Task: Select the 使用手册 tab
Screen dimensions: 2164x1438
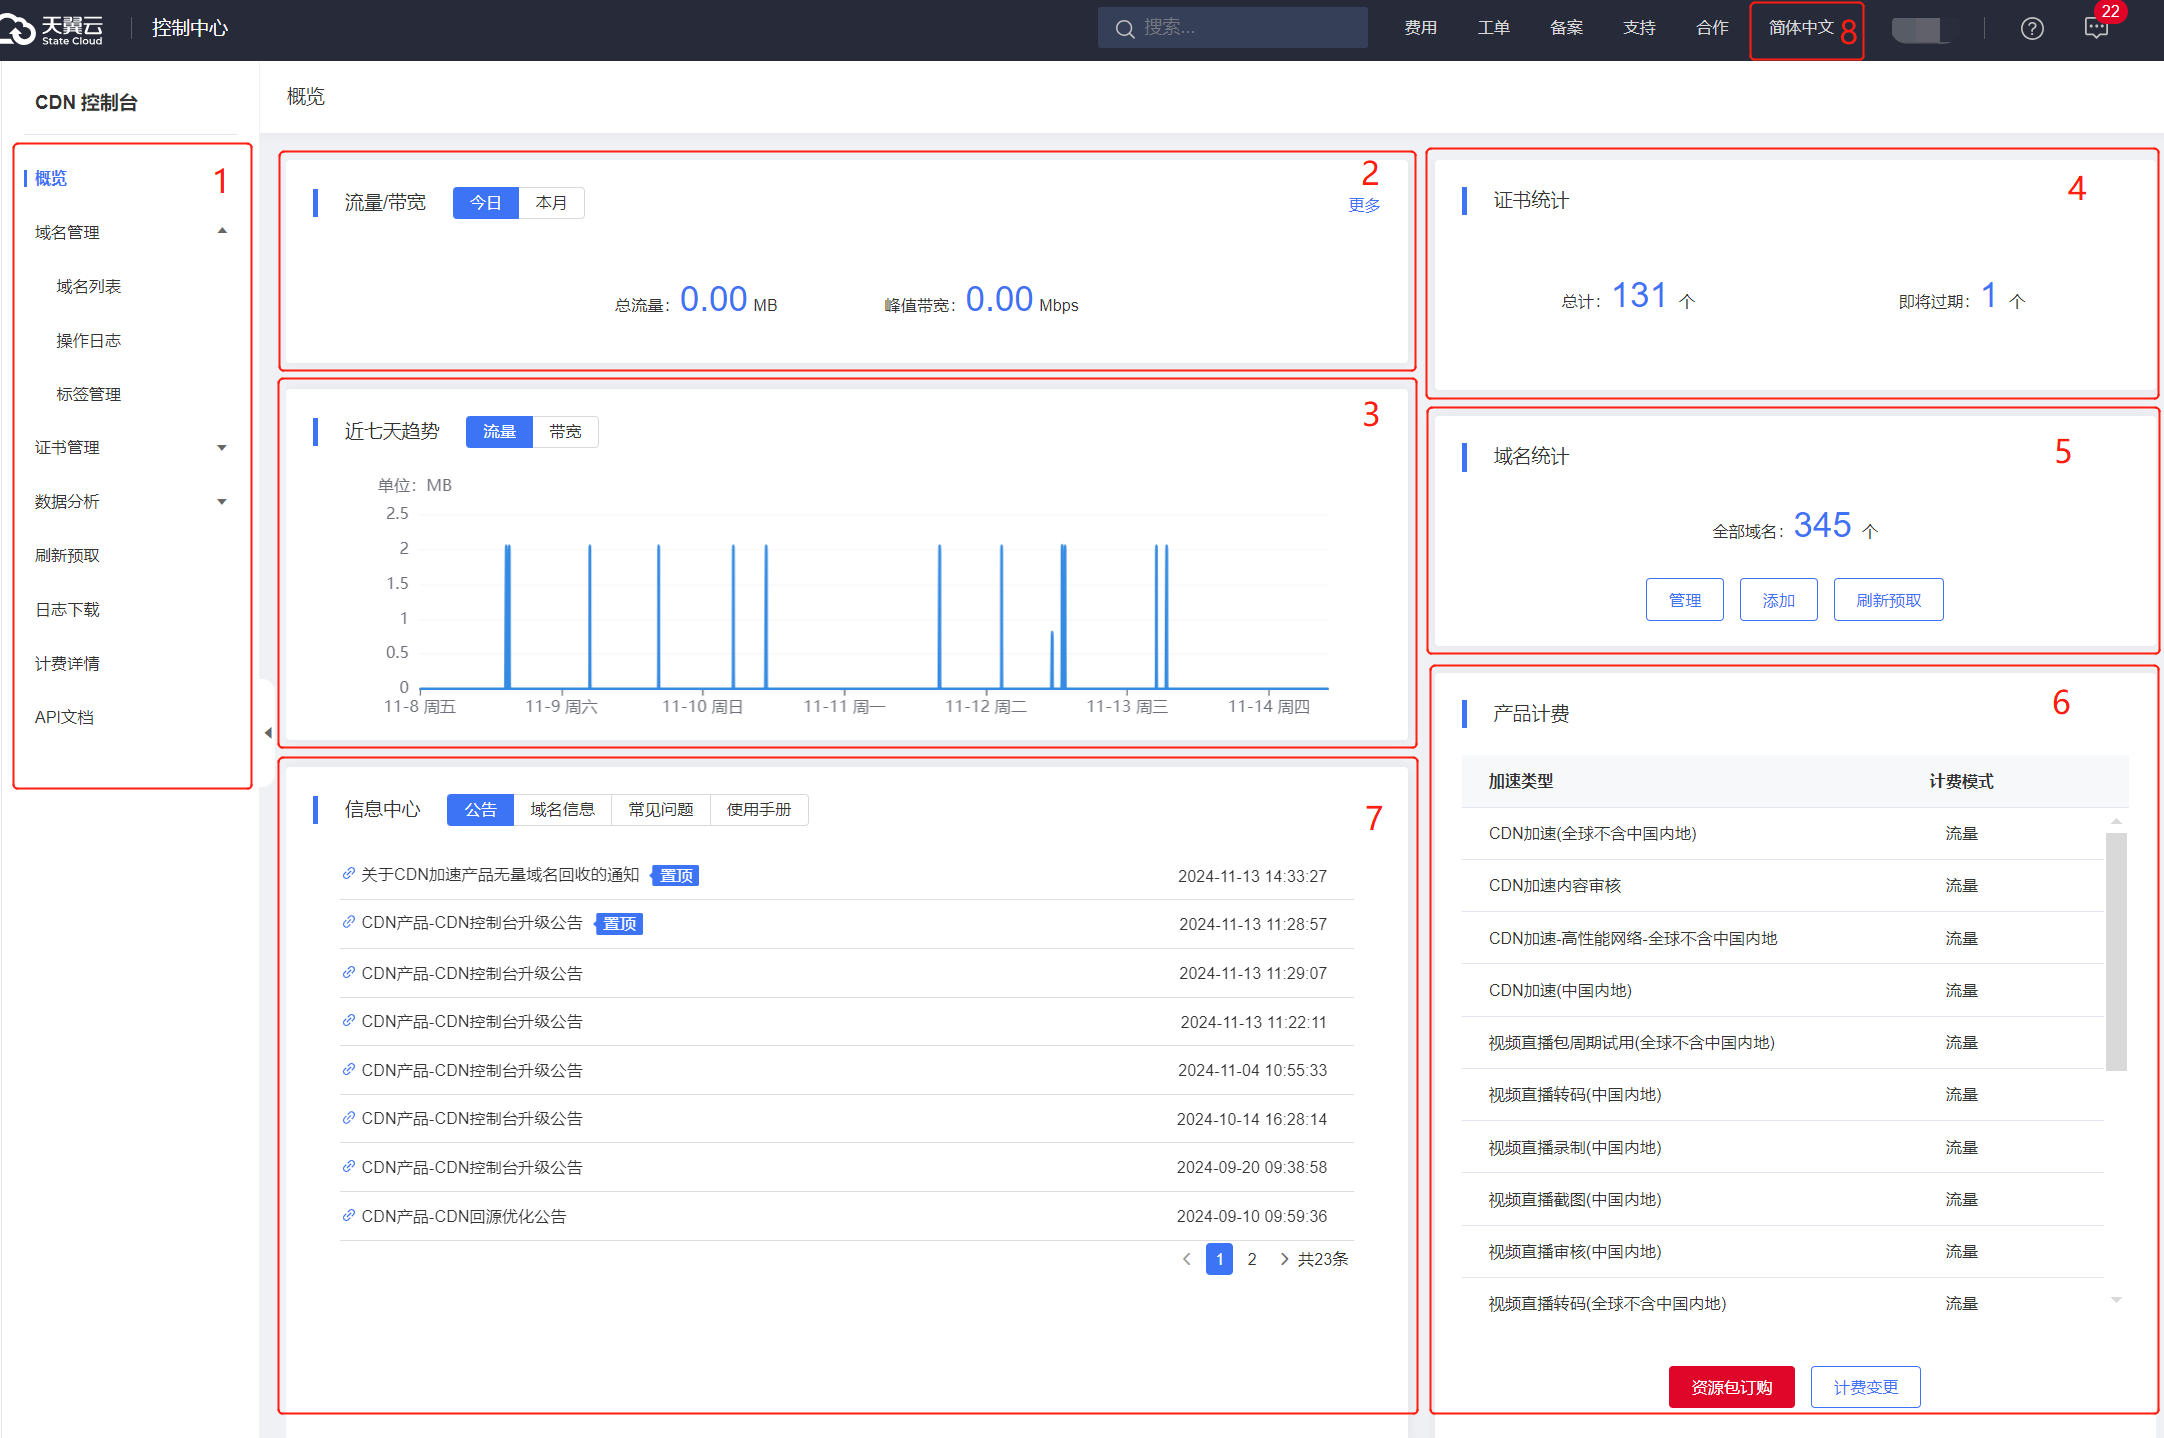Action: (759, 810)
